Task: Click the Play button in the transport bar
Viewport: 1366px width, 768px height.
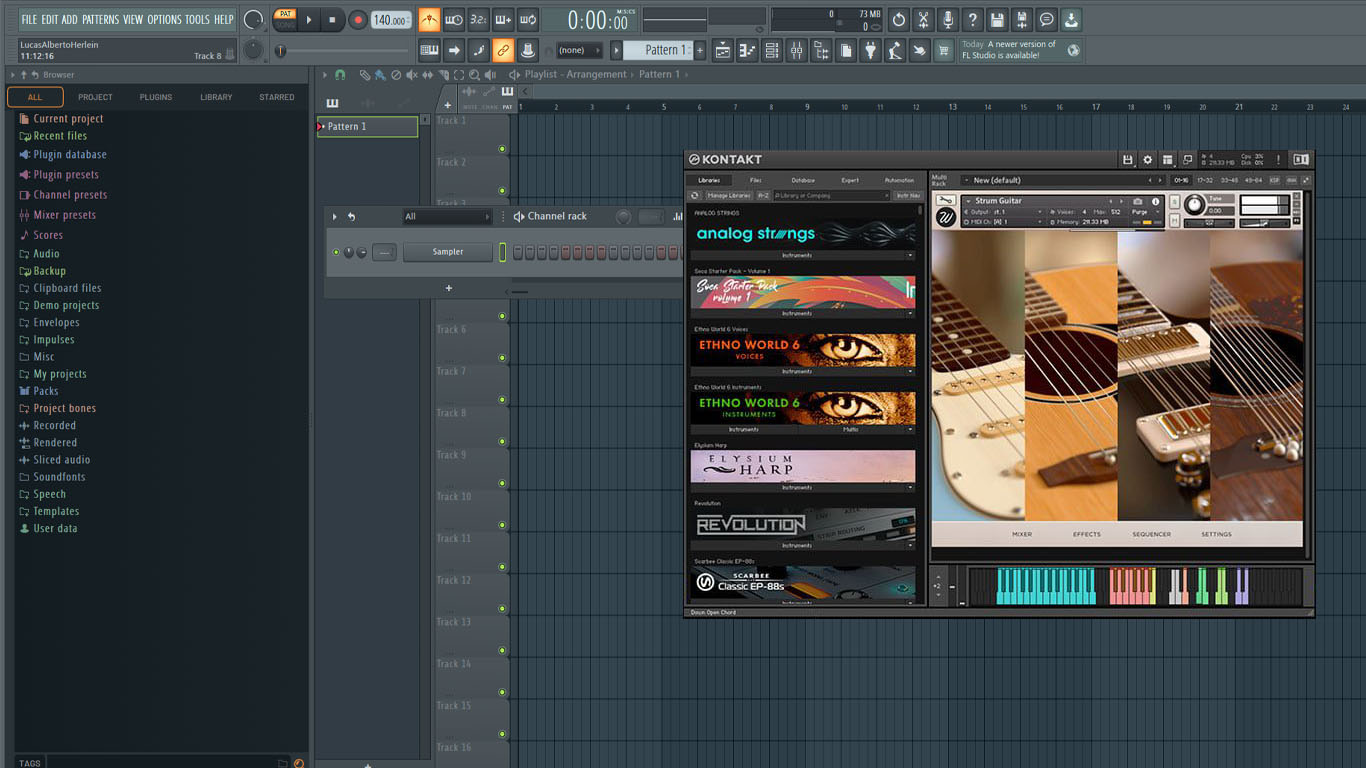Action: [x=309, y=19]
